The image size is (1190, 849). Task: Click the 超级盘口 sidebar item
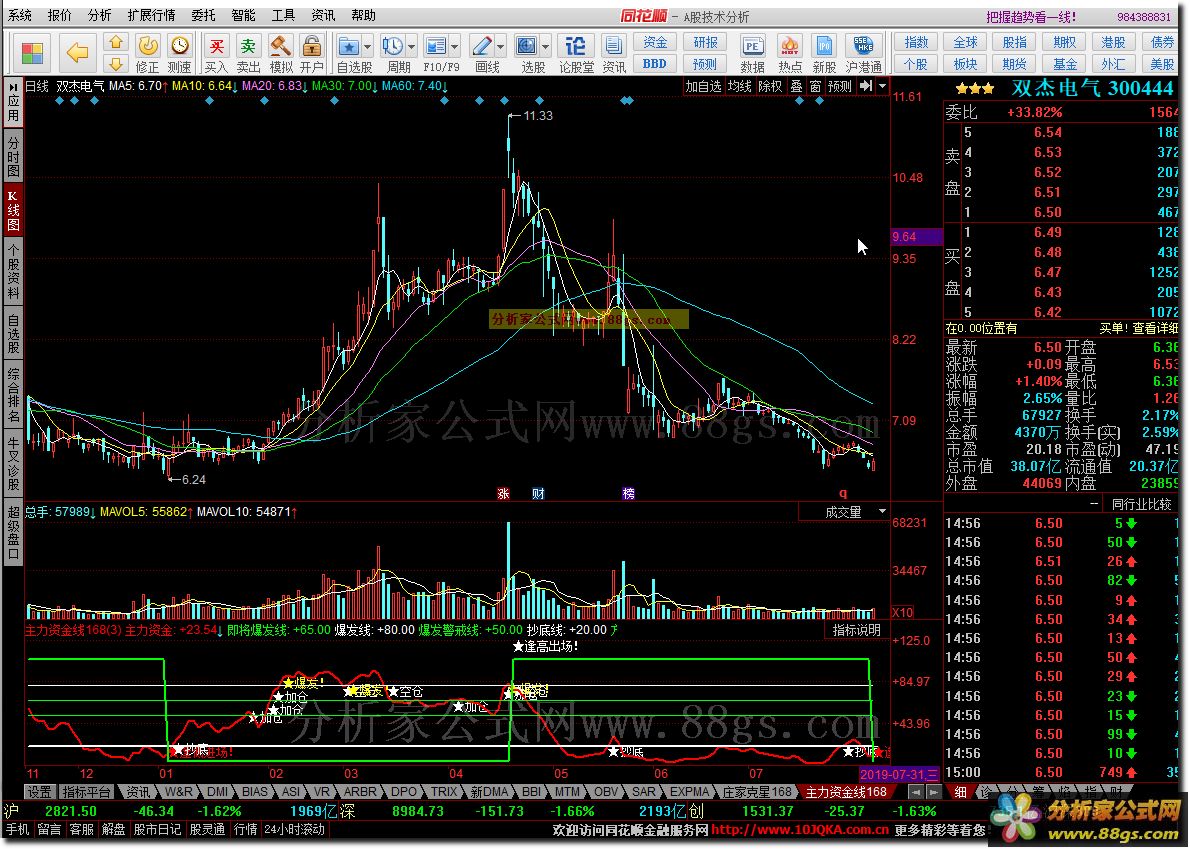click(13, 533)
